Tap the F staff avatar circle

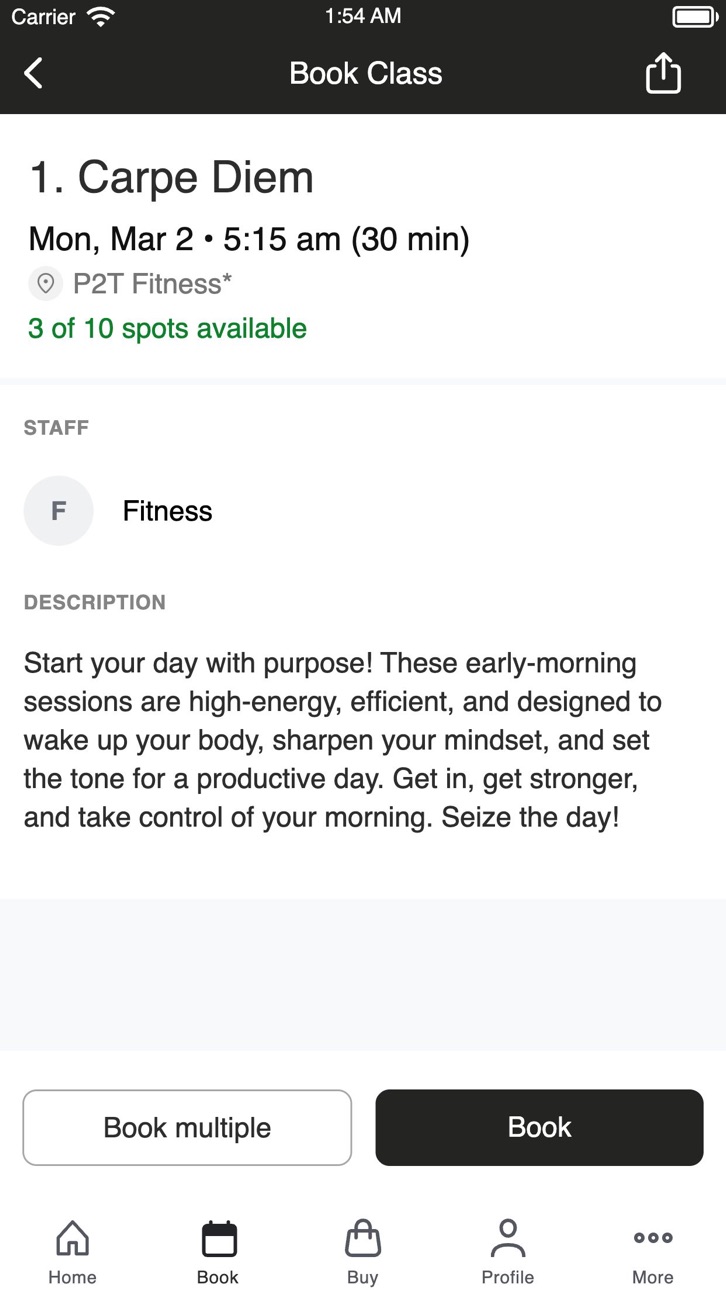(59, 511)
